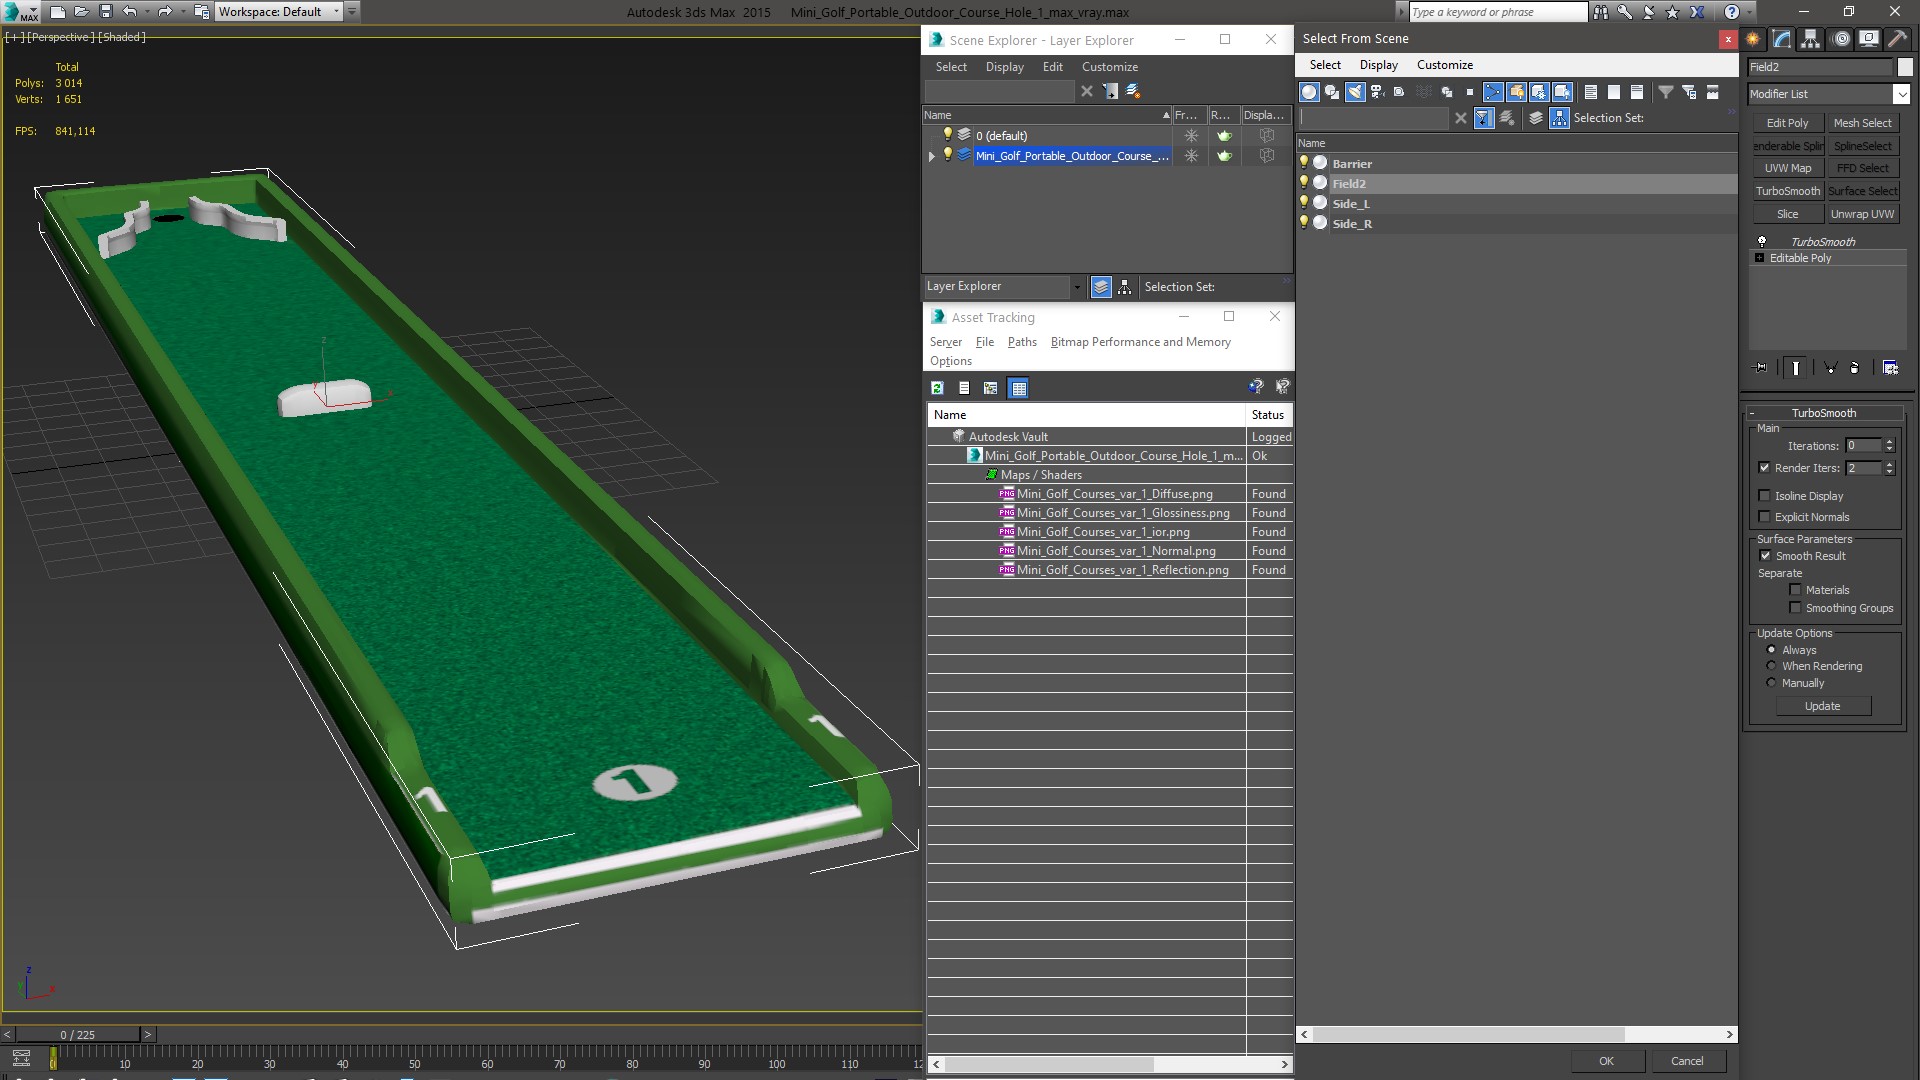
Task: Toggle TurboSmooth modifier lightbulb in stack
Action: click(1762, 242)
